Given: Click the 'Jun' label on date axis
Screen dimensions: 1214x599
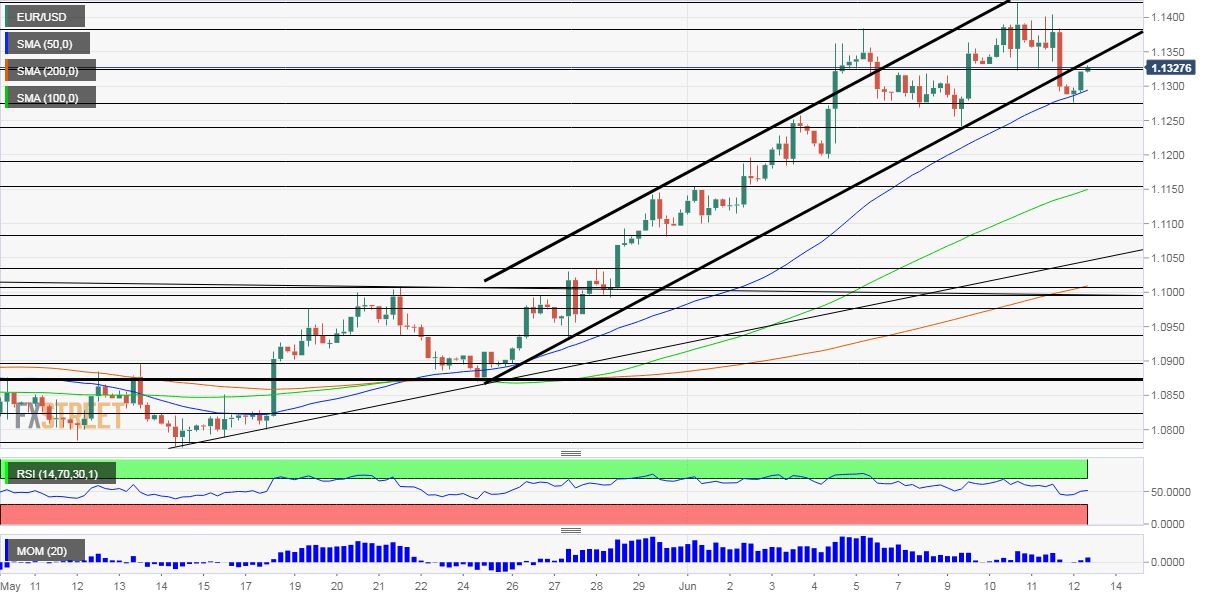Looking at the screenshot, I should 687,585.
